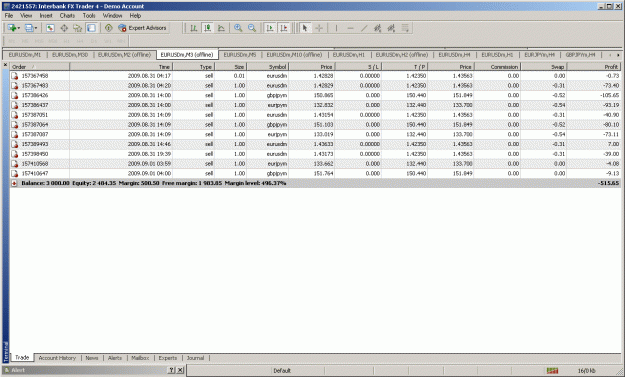Open the Help menu
Viewport: 625px width, 377px height.
[x=135, y=16]
